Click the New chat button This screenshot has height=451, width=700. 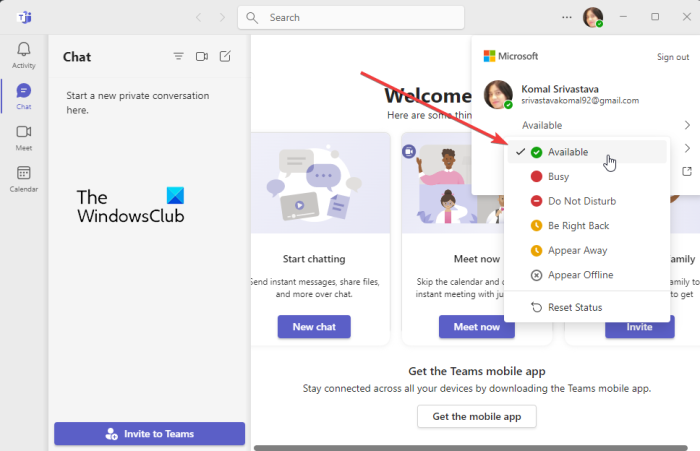click(314, 326)
